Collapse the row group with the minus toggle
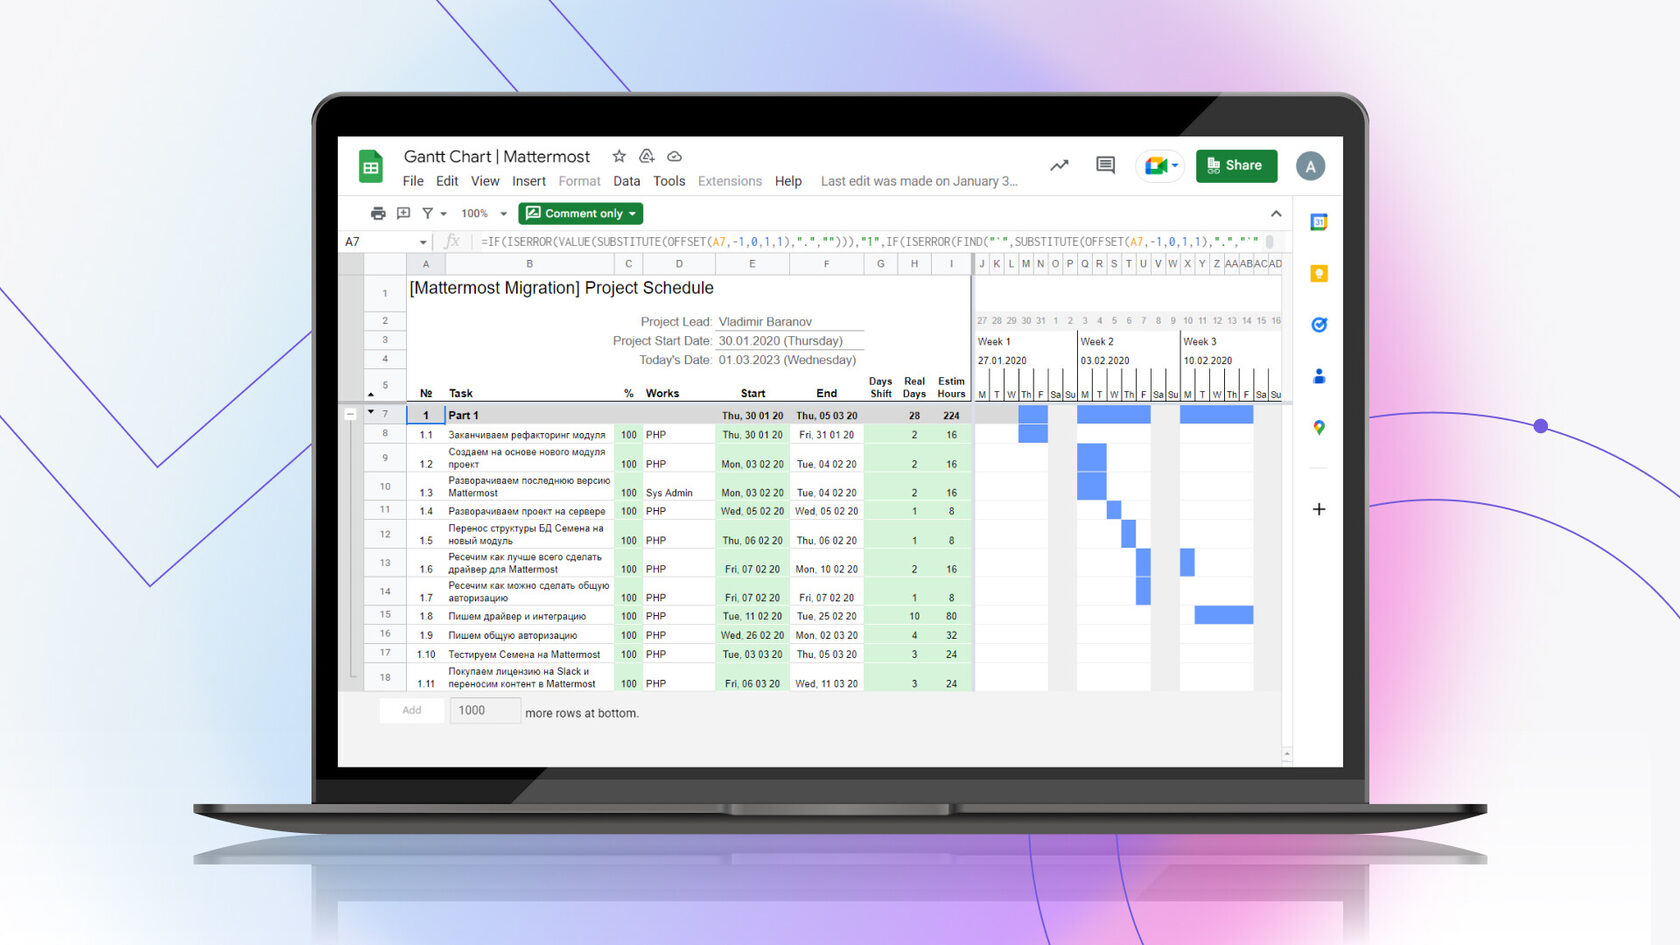1680x945 pixels. click(350, 414)
